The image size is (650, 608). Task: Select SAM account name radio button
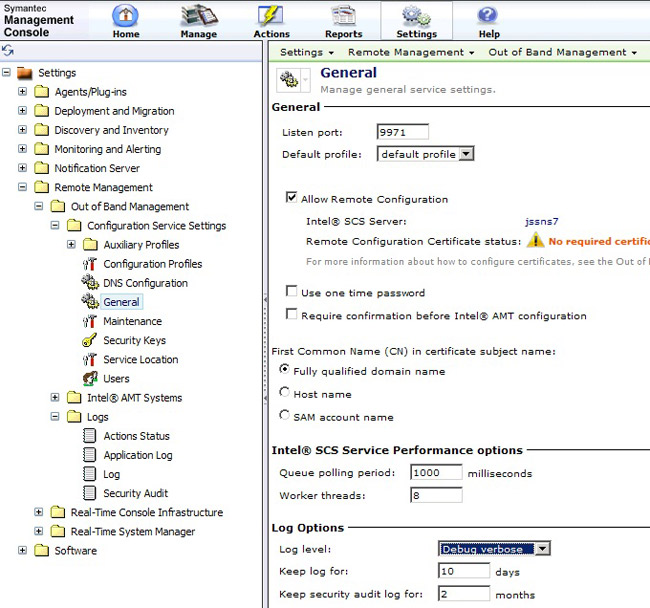tap(284, 414)
